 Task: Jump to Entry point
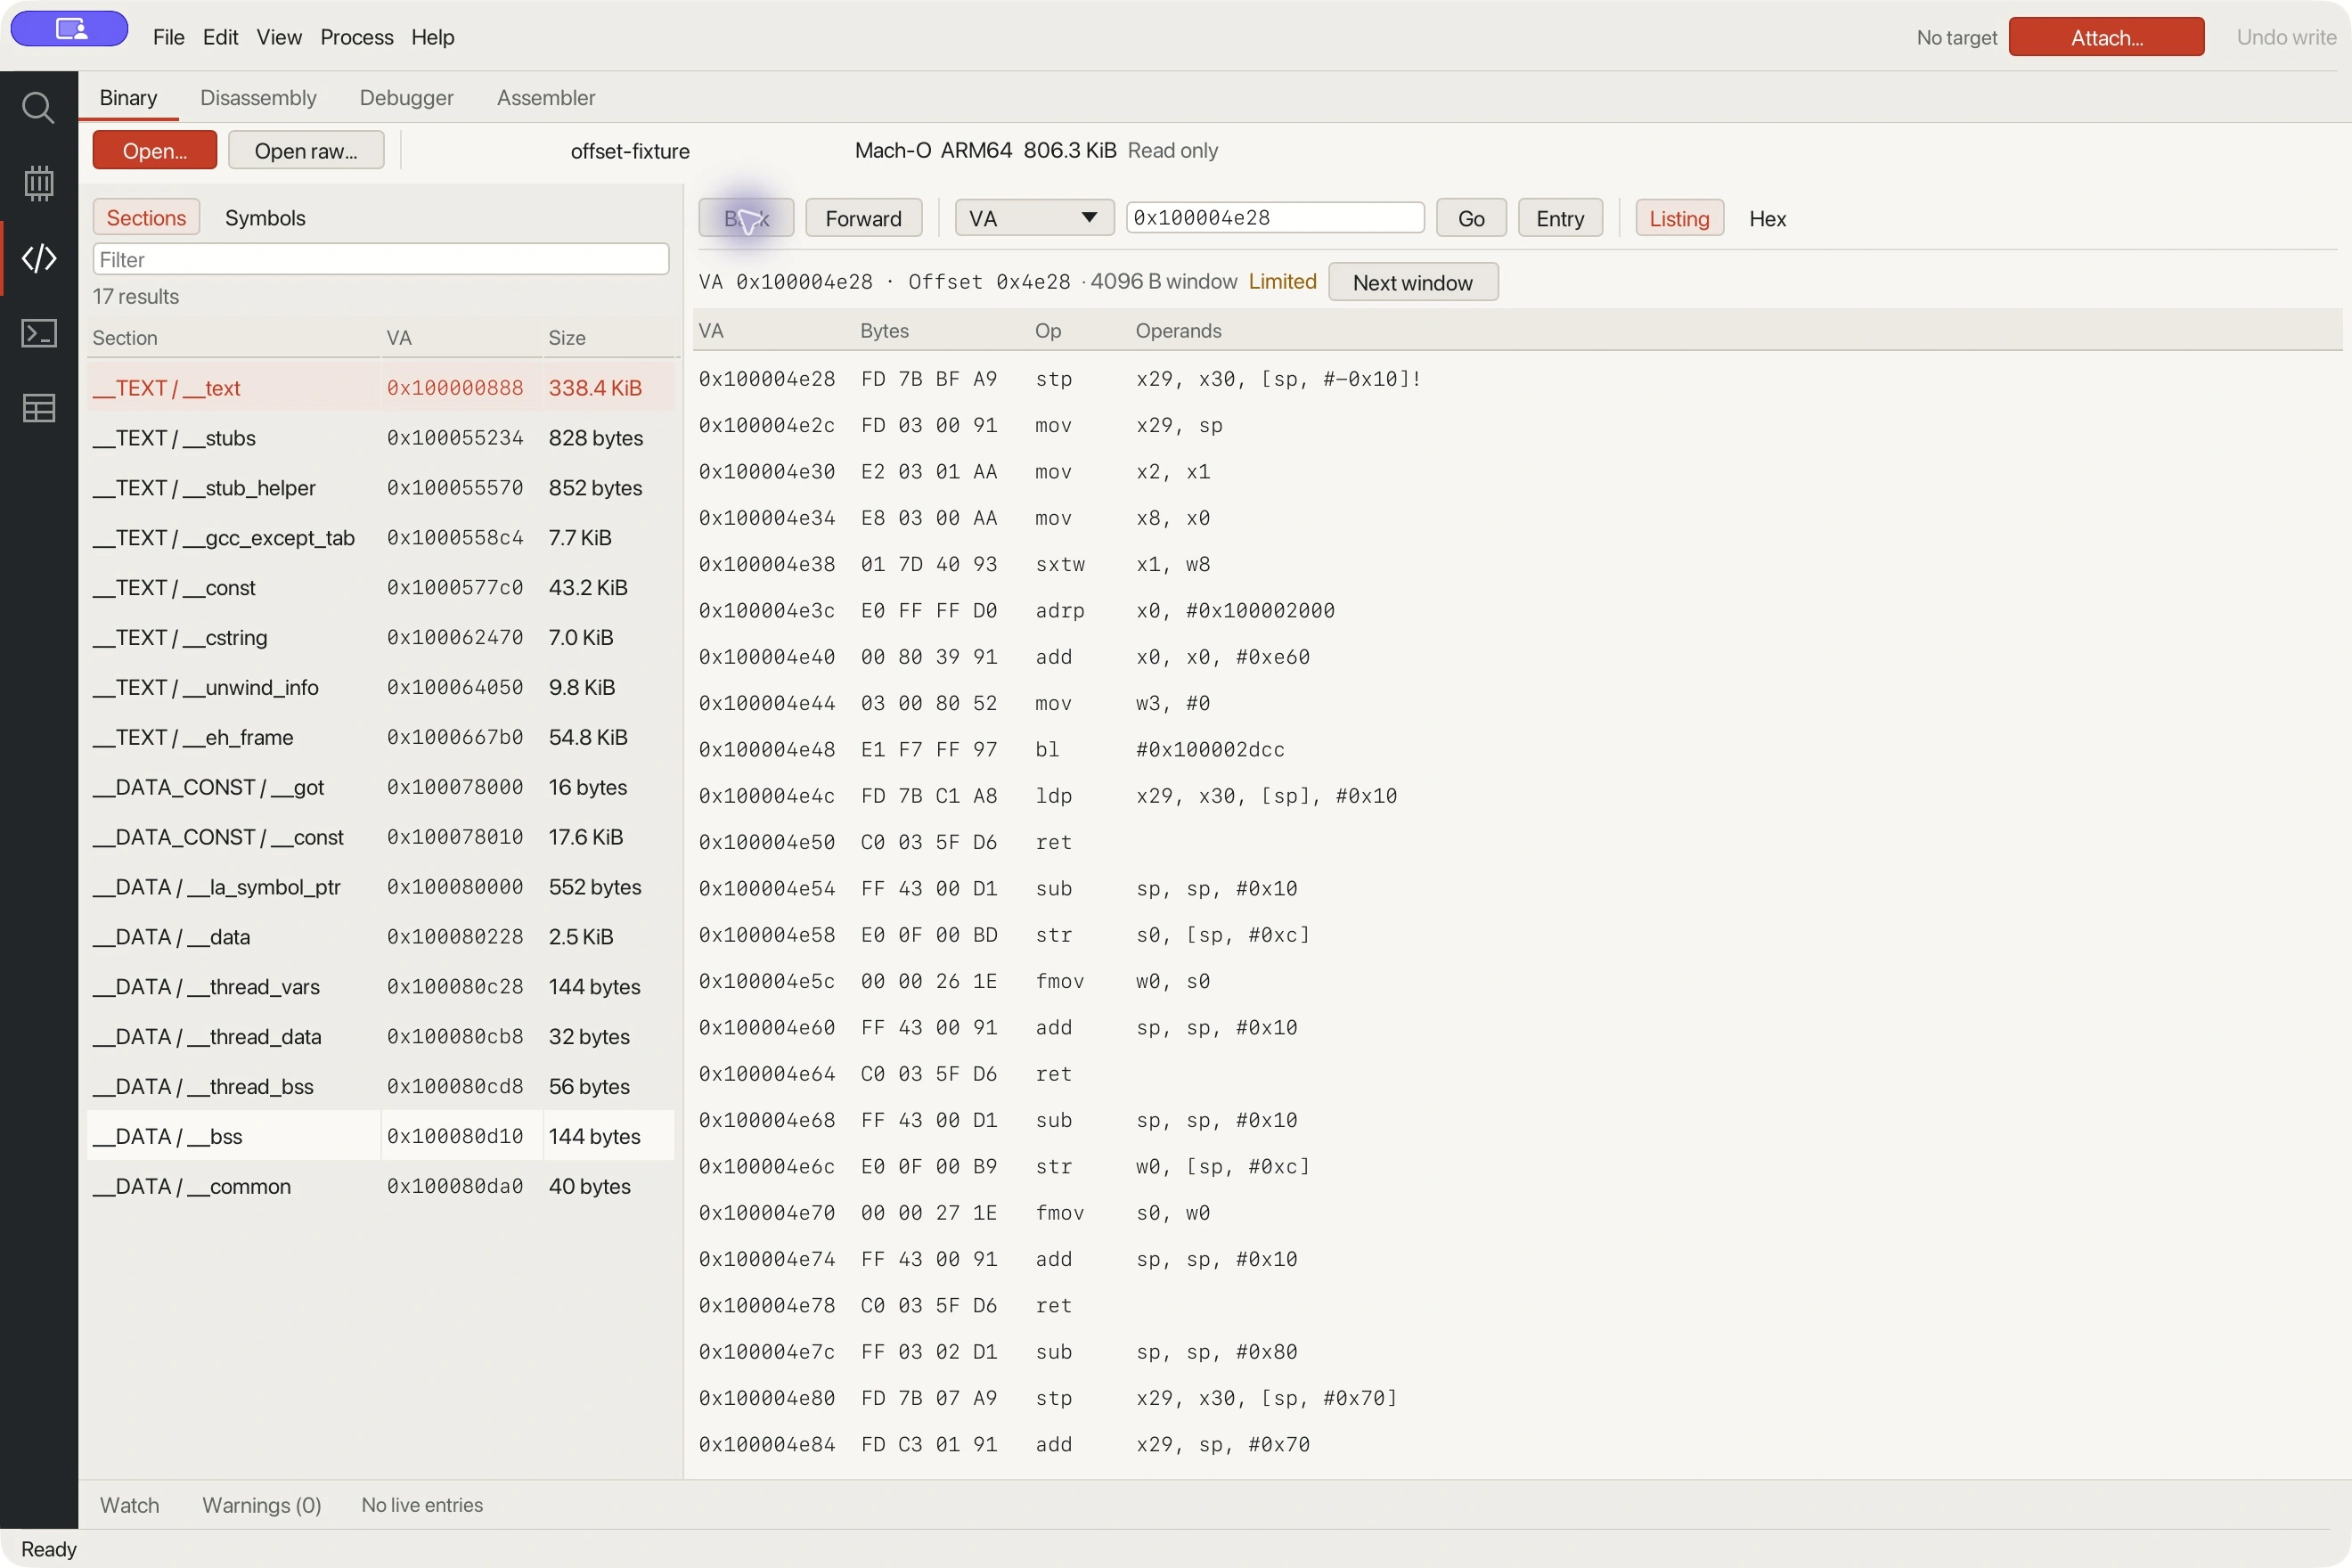coord(1560,218)
